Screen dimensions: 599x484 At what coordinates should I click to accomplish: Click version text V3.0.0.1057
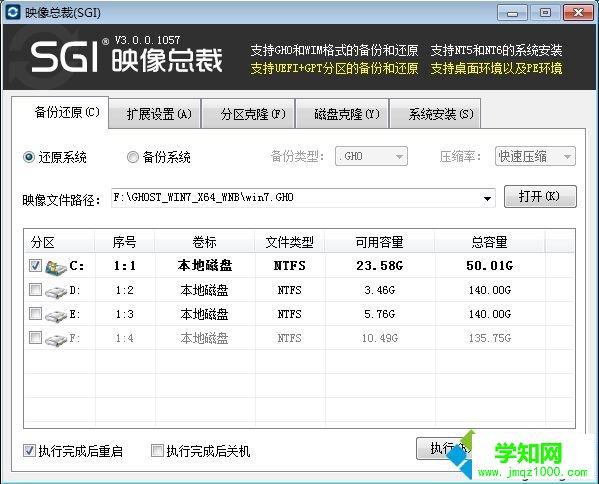(147, 40)
